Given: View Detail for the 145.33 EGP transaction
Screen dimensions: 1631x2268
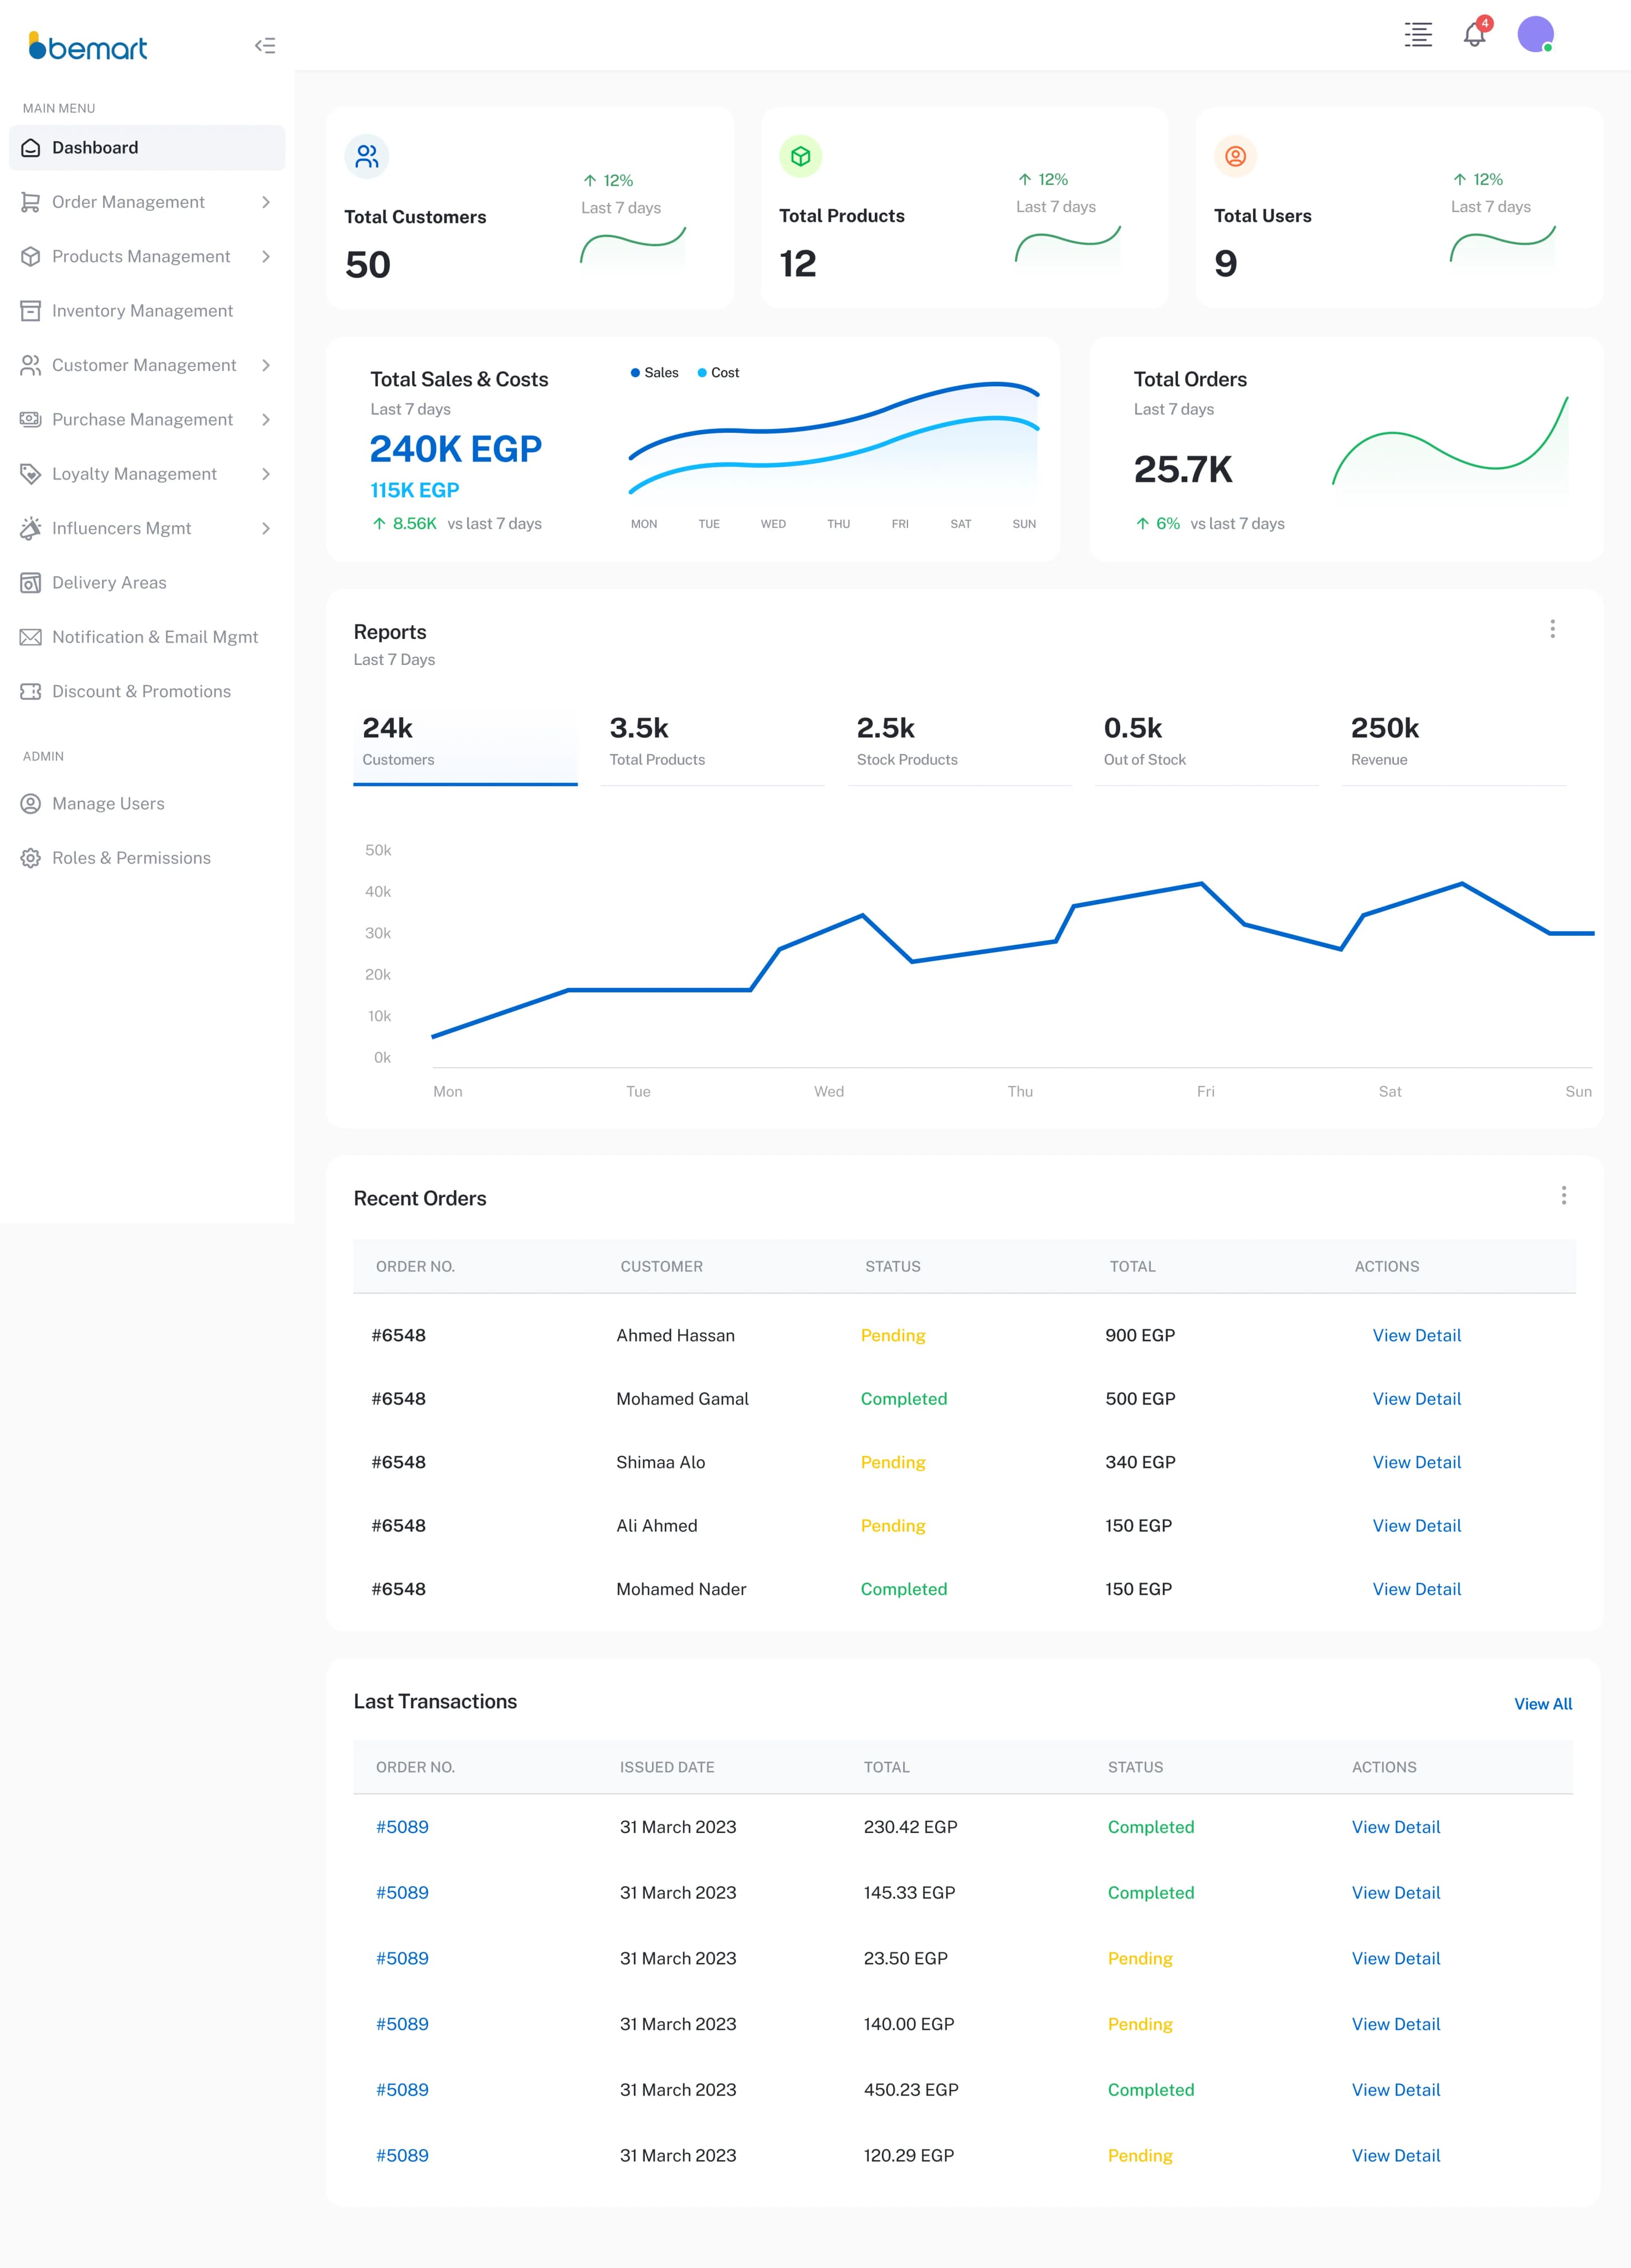Looking at the screenshot, I should 1396,1893.
